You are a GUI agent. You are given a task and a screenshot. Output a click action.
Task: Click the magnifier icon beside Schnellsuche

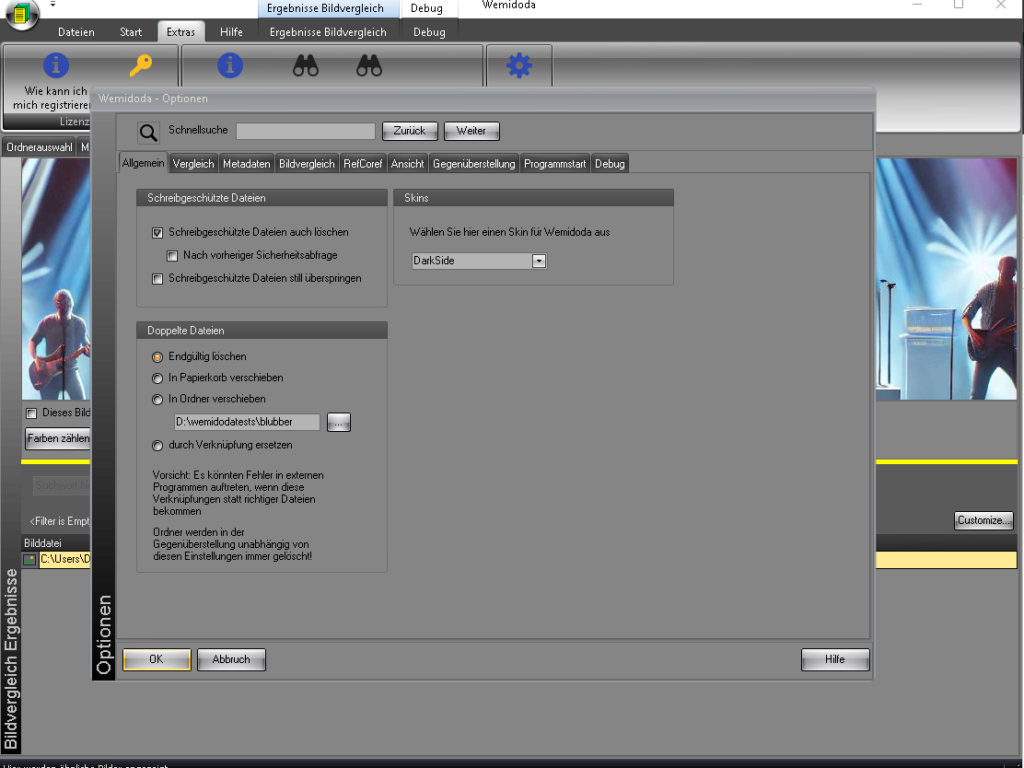click(x=148, y=131)
